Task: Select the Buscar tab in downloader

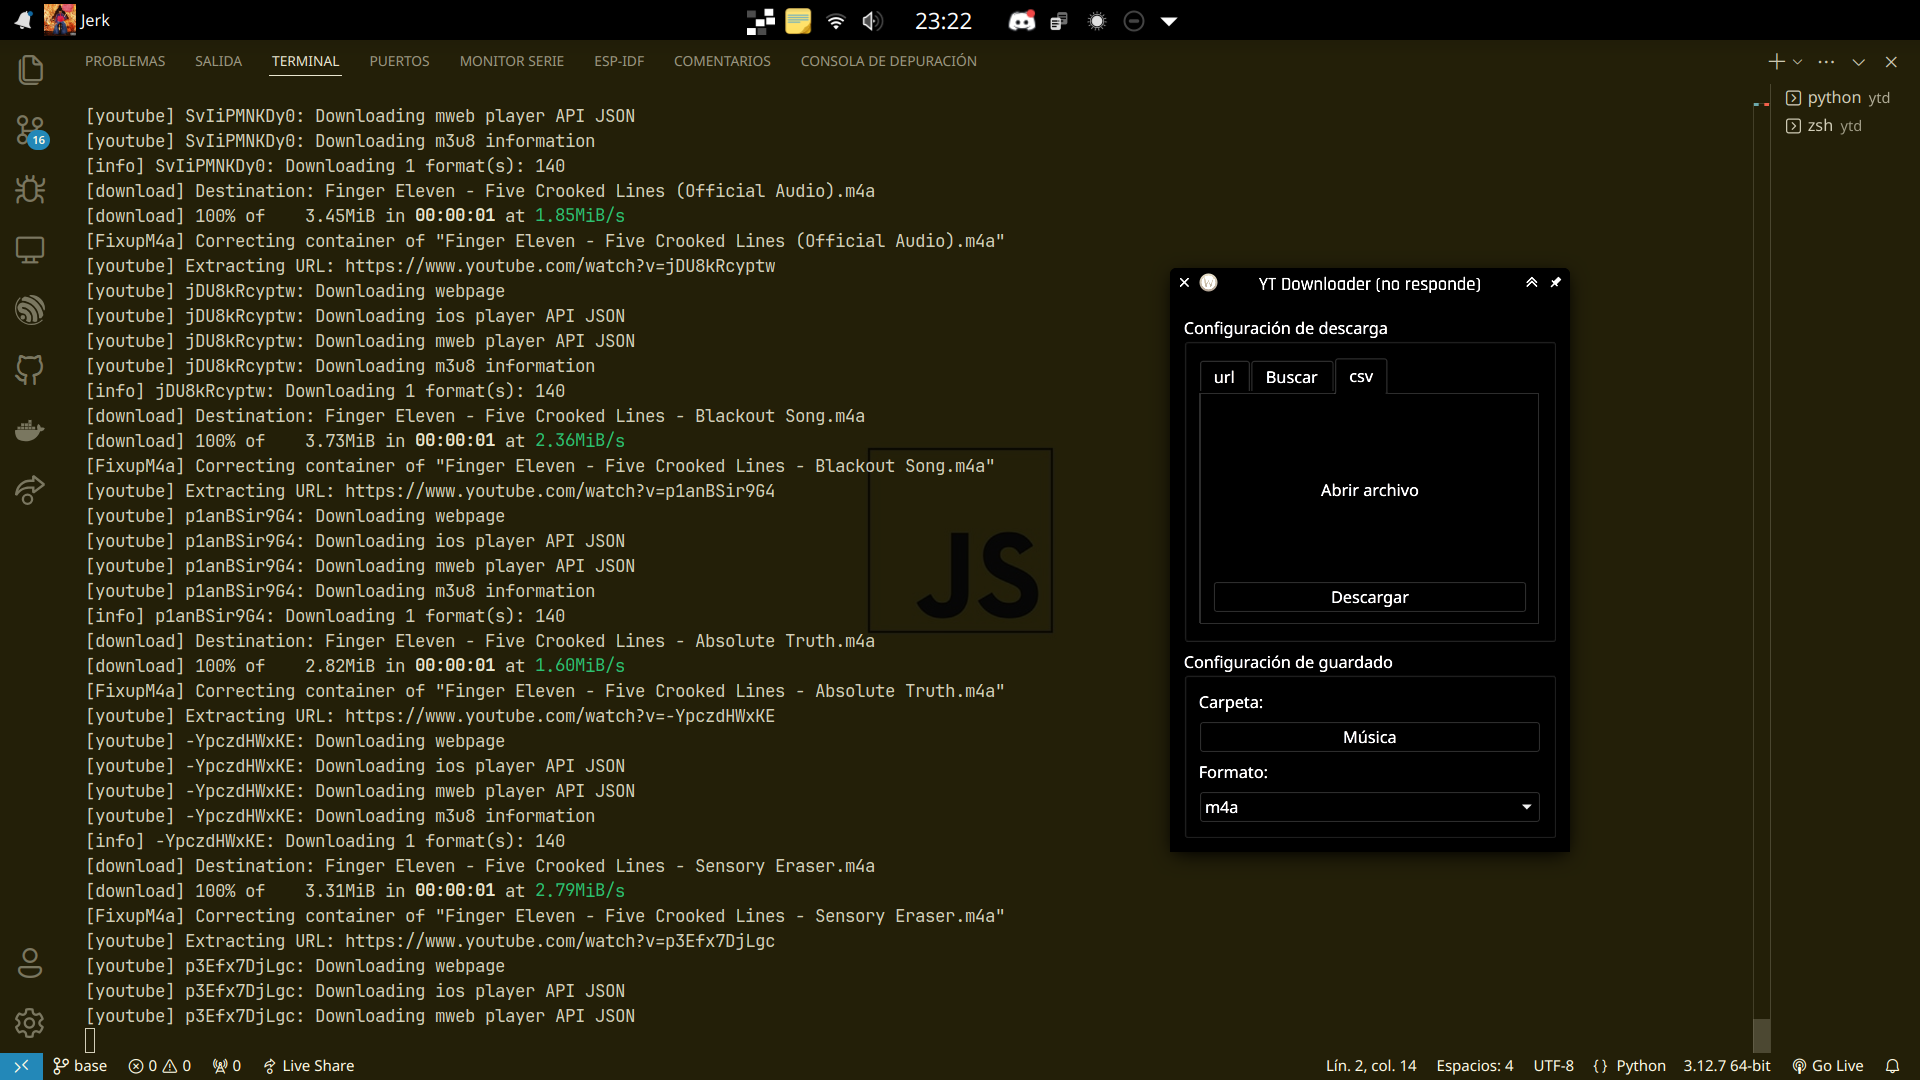Action: pyautogui.click(x=1291, y=377)
